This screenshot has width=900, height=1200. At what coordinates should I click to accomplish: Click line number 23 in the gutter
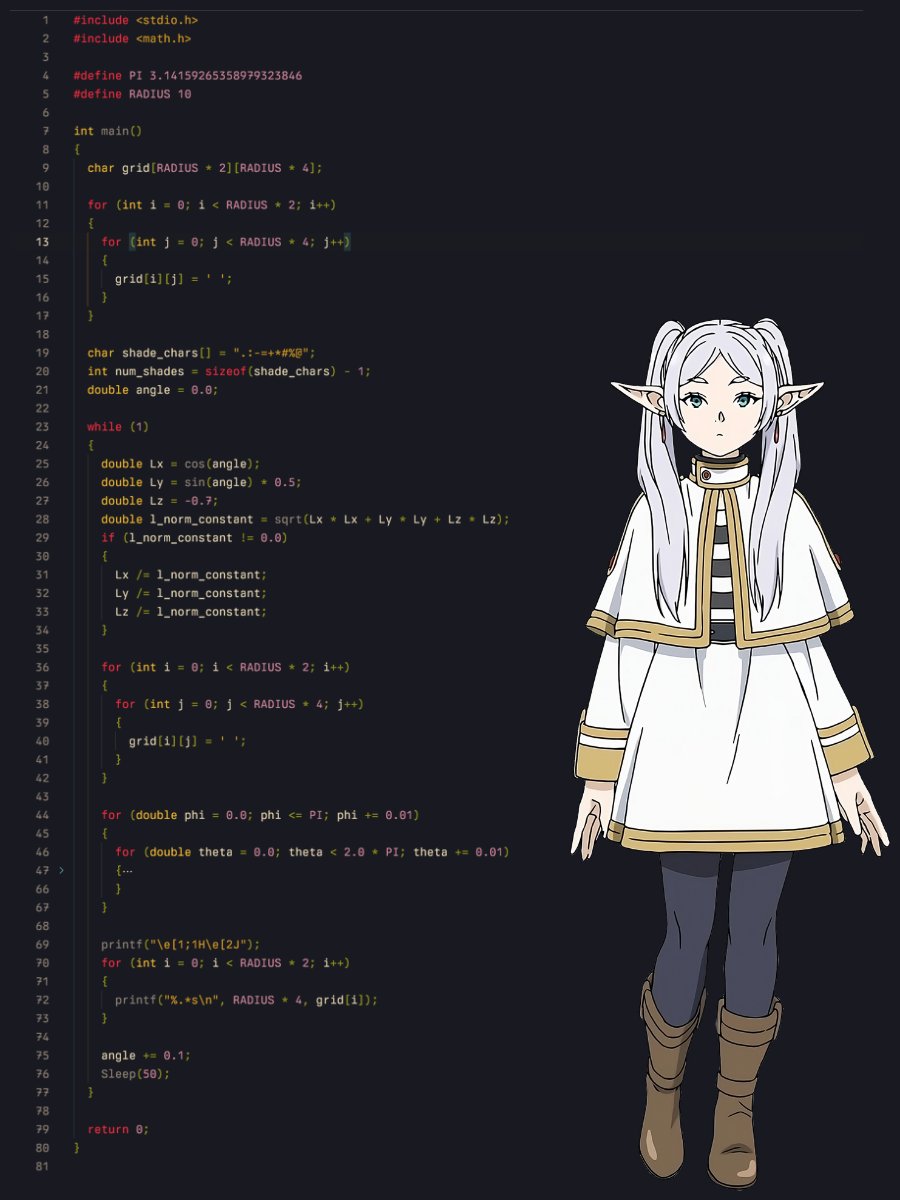coord(42,427)
